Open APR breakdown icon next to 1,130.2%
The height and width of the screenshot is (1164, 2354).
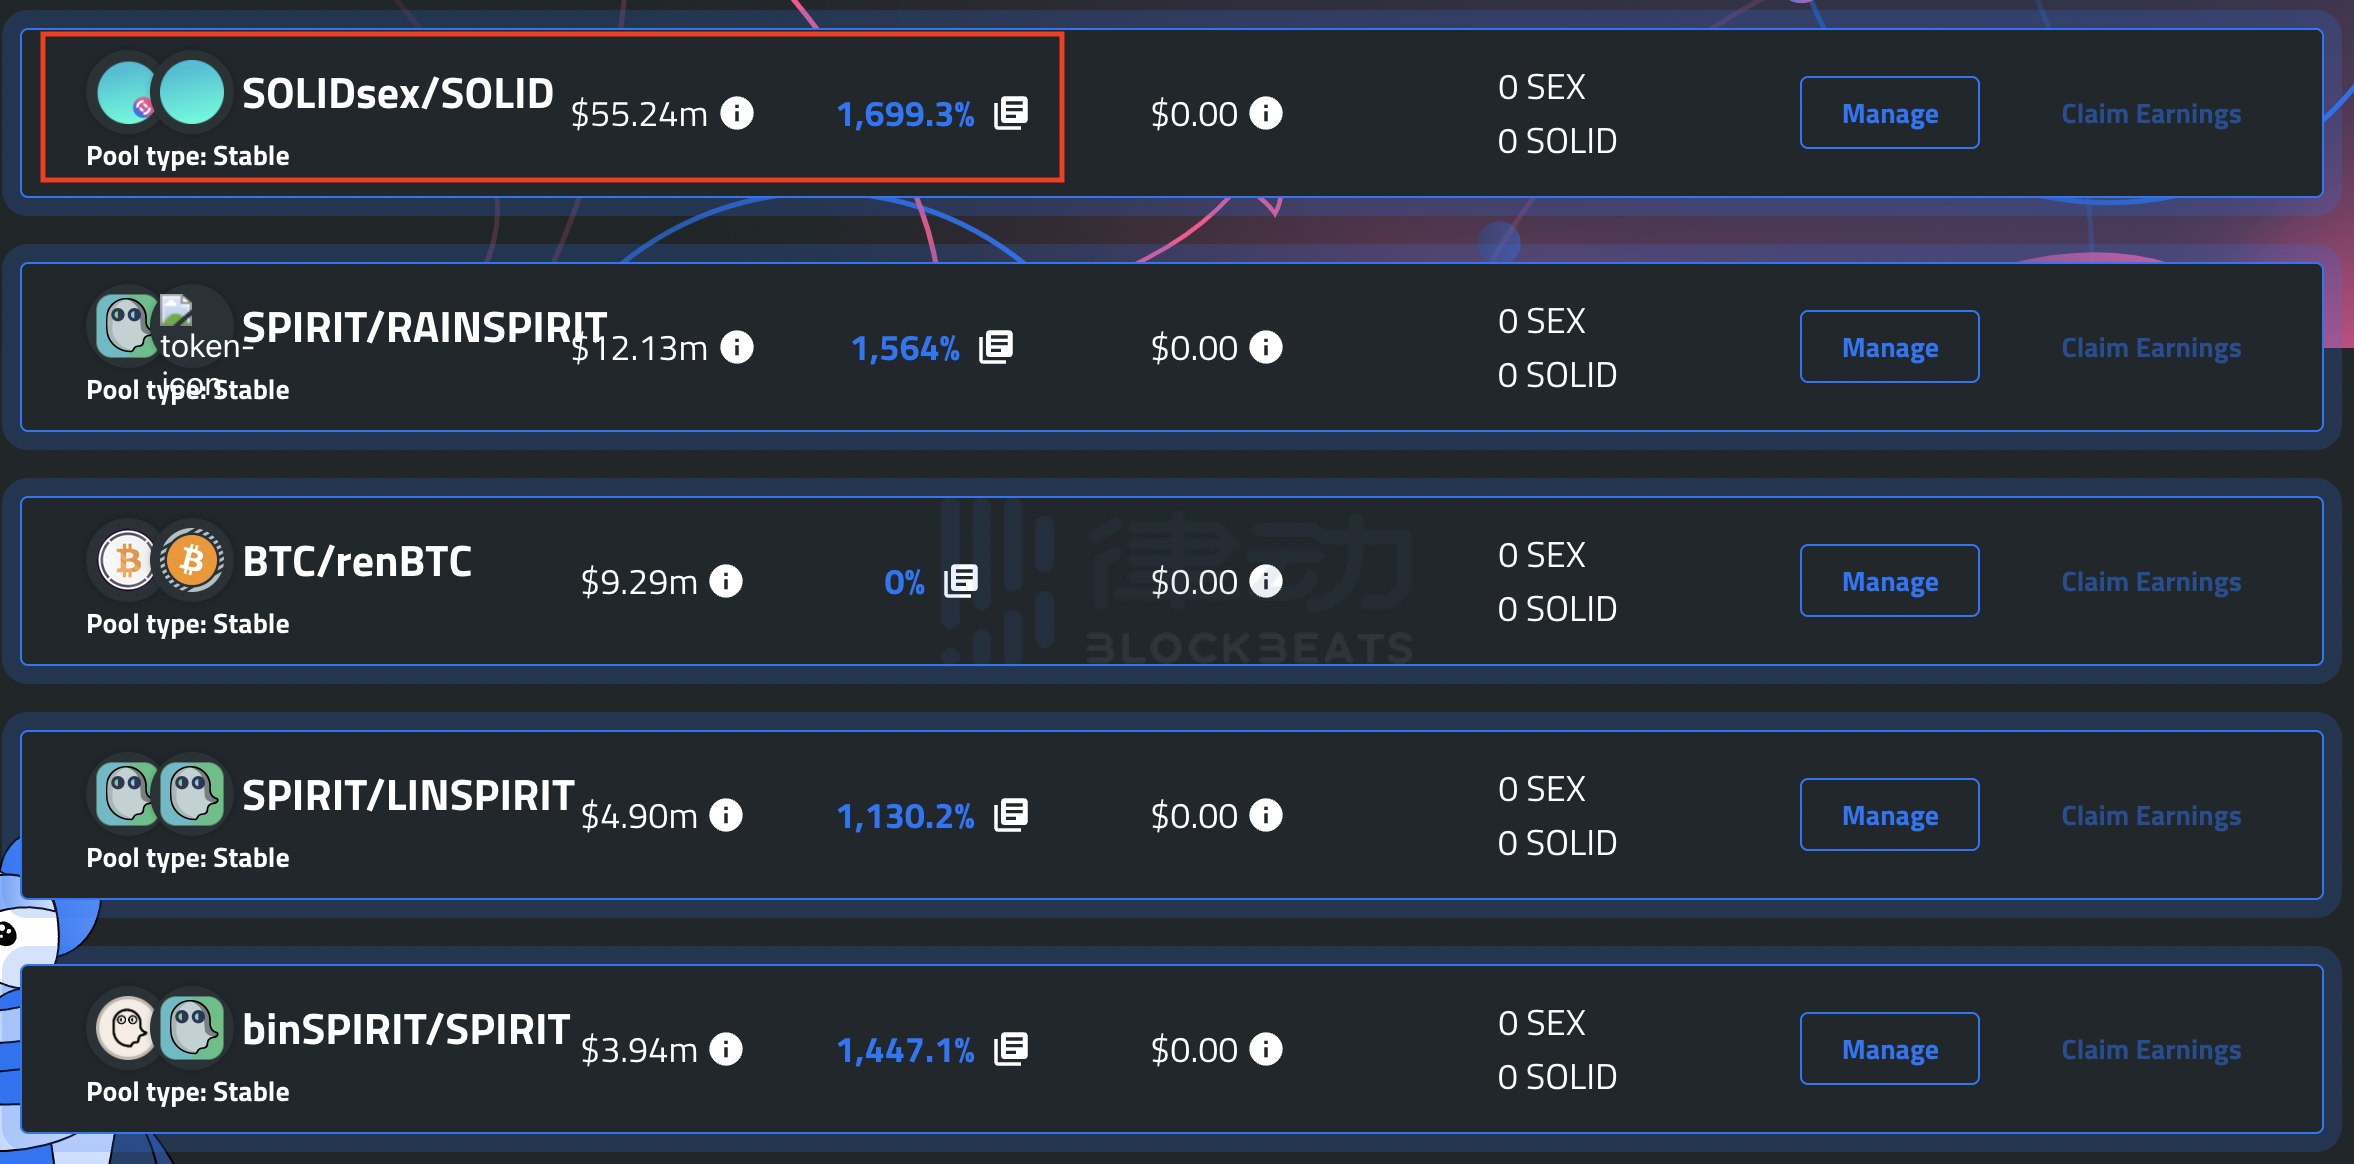(x=1011, y=815)
